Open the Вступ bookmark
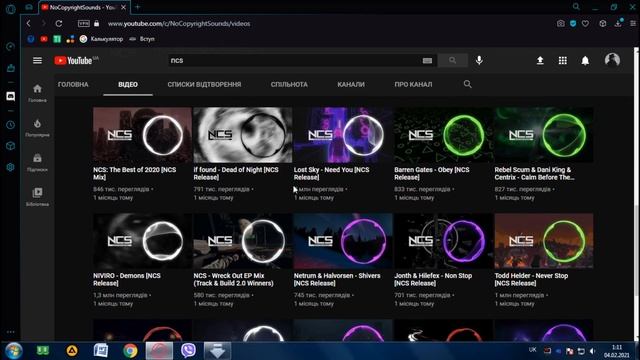 142,39
